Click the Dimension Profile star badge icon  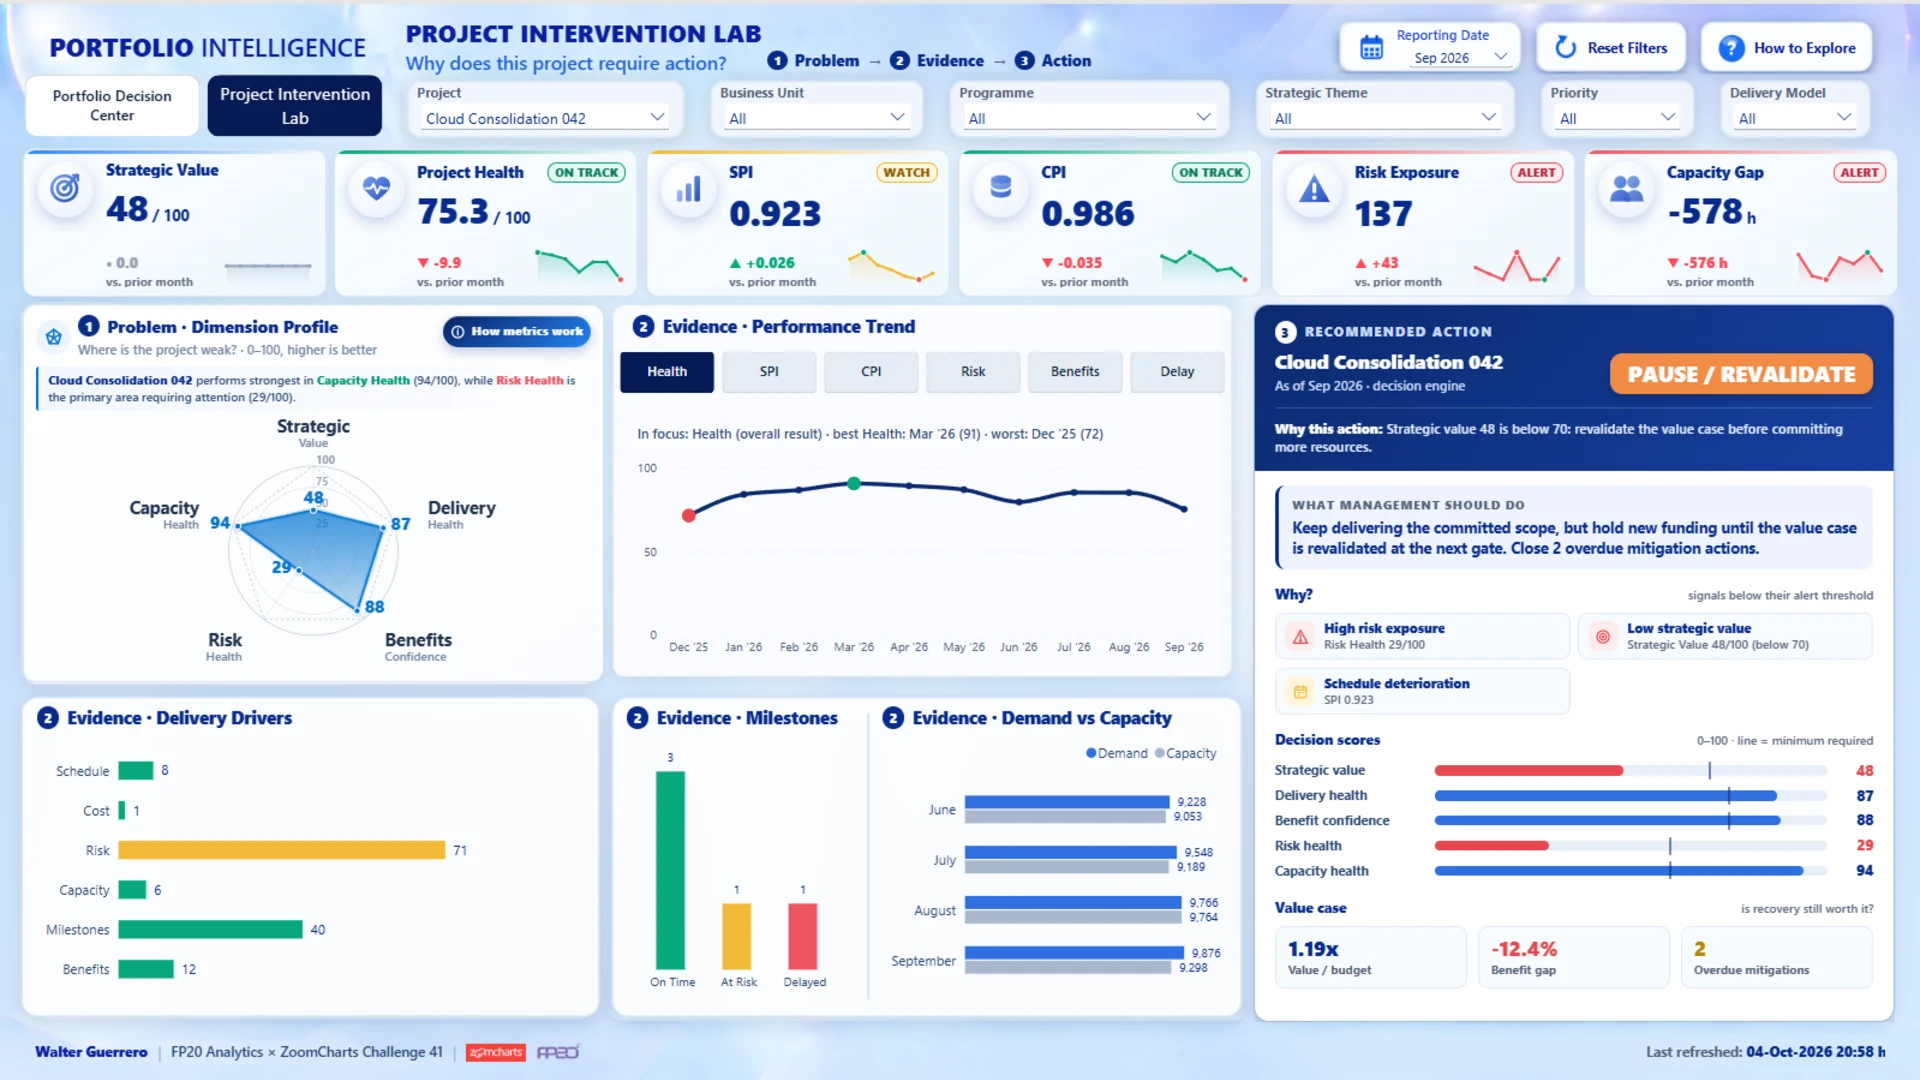tap(54, 337)
